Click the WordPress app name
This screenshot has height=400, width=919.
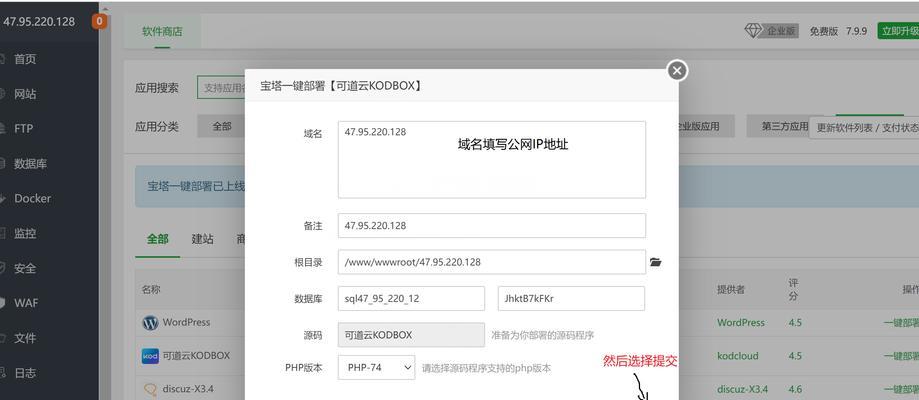[x=186, y=323]
